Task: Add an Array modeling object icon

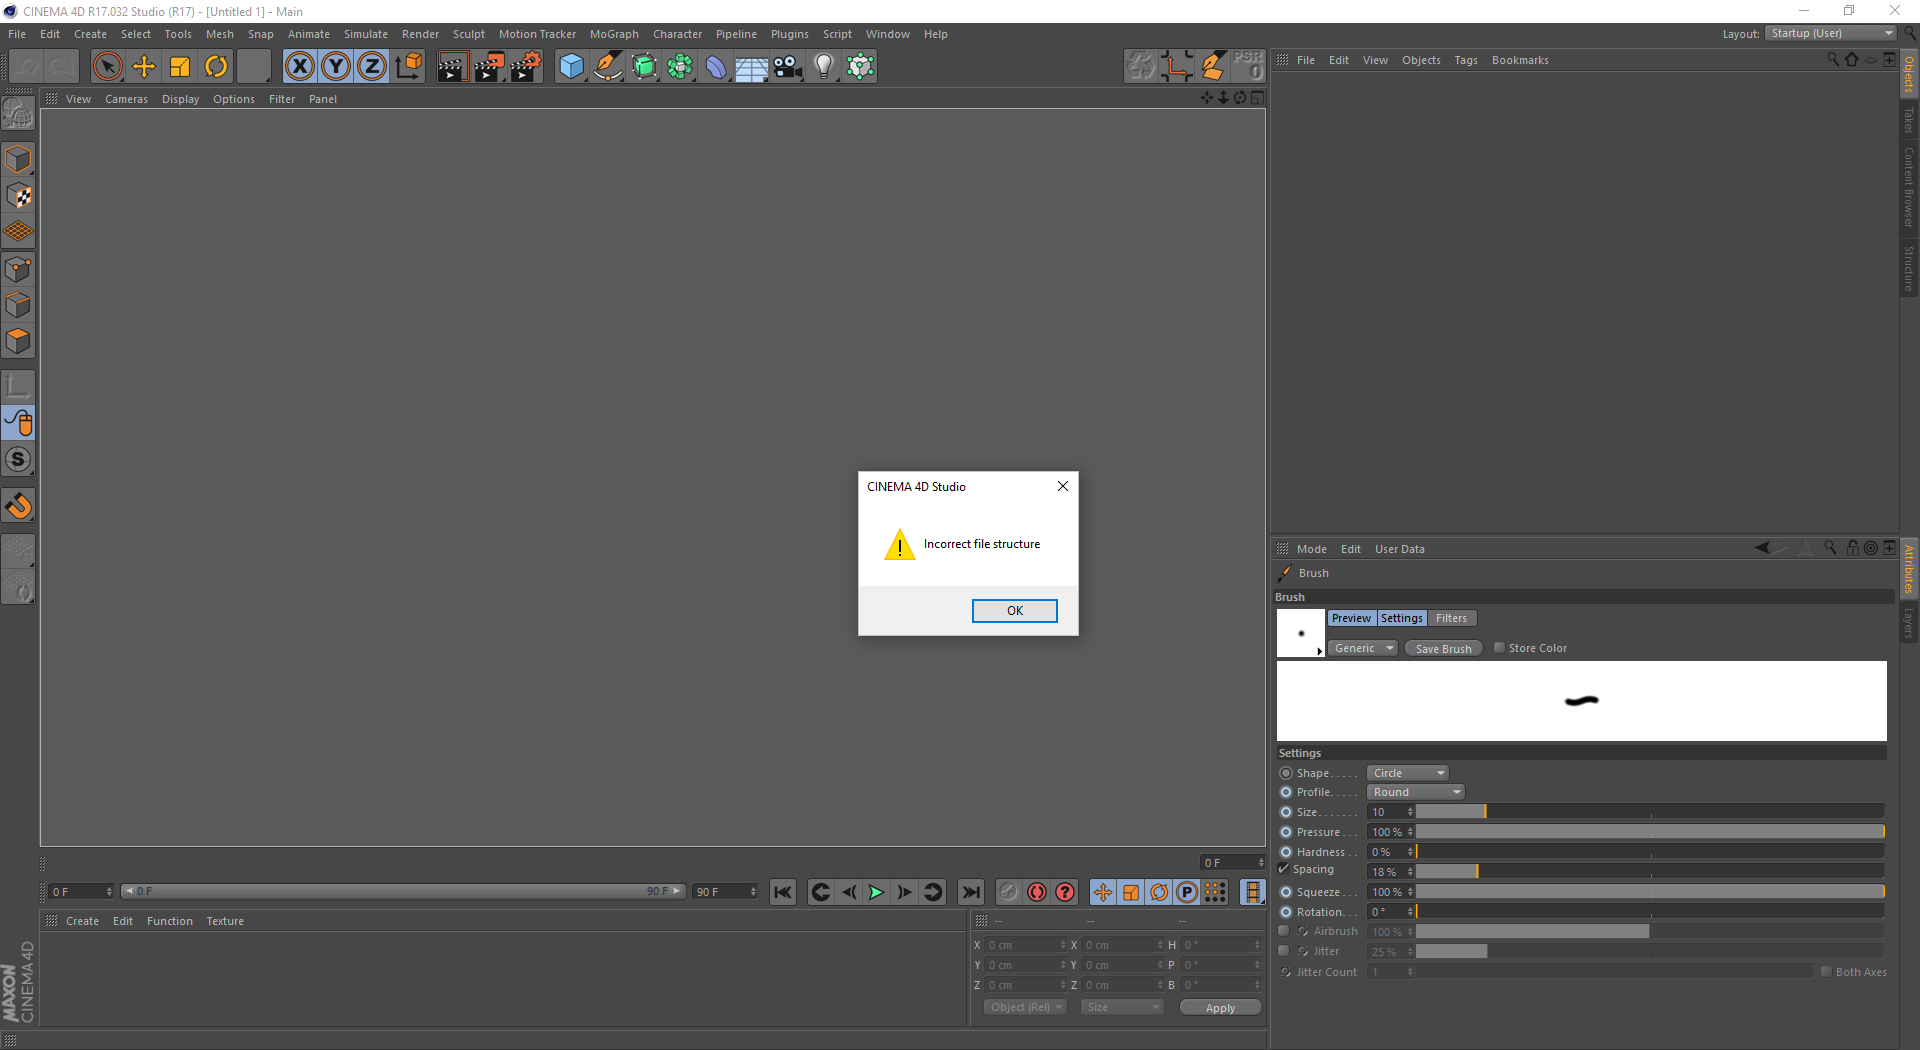Action: pos(680,67)
